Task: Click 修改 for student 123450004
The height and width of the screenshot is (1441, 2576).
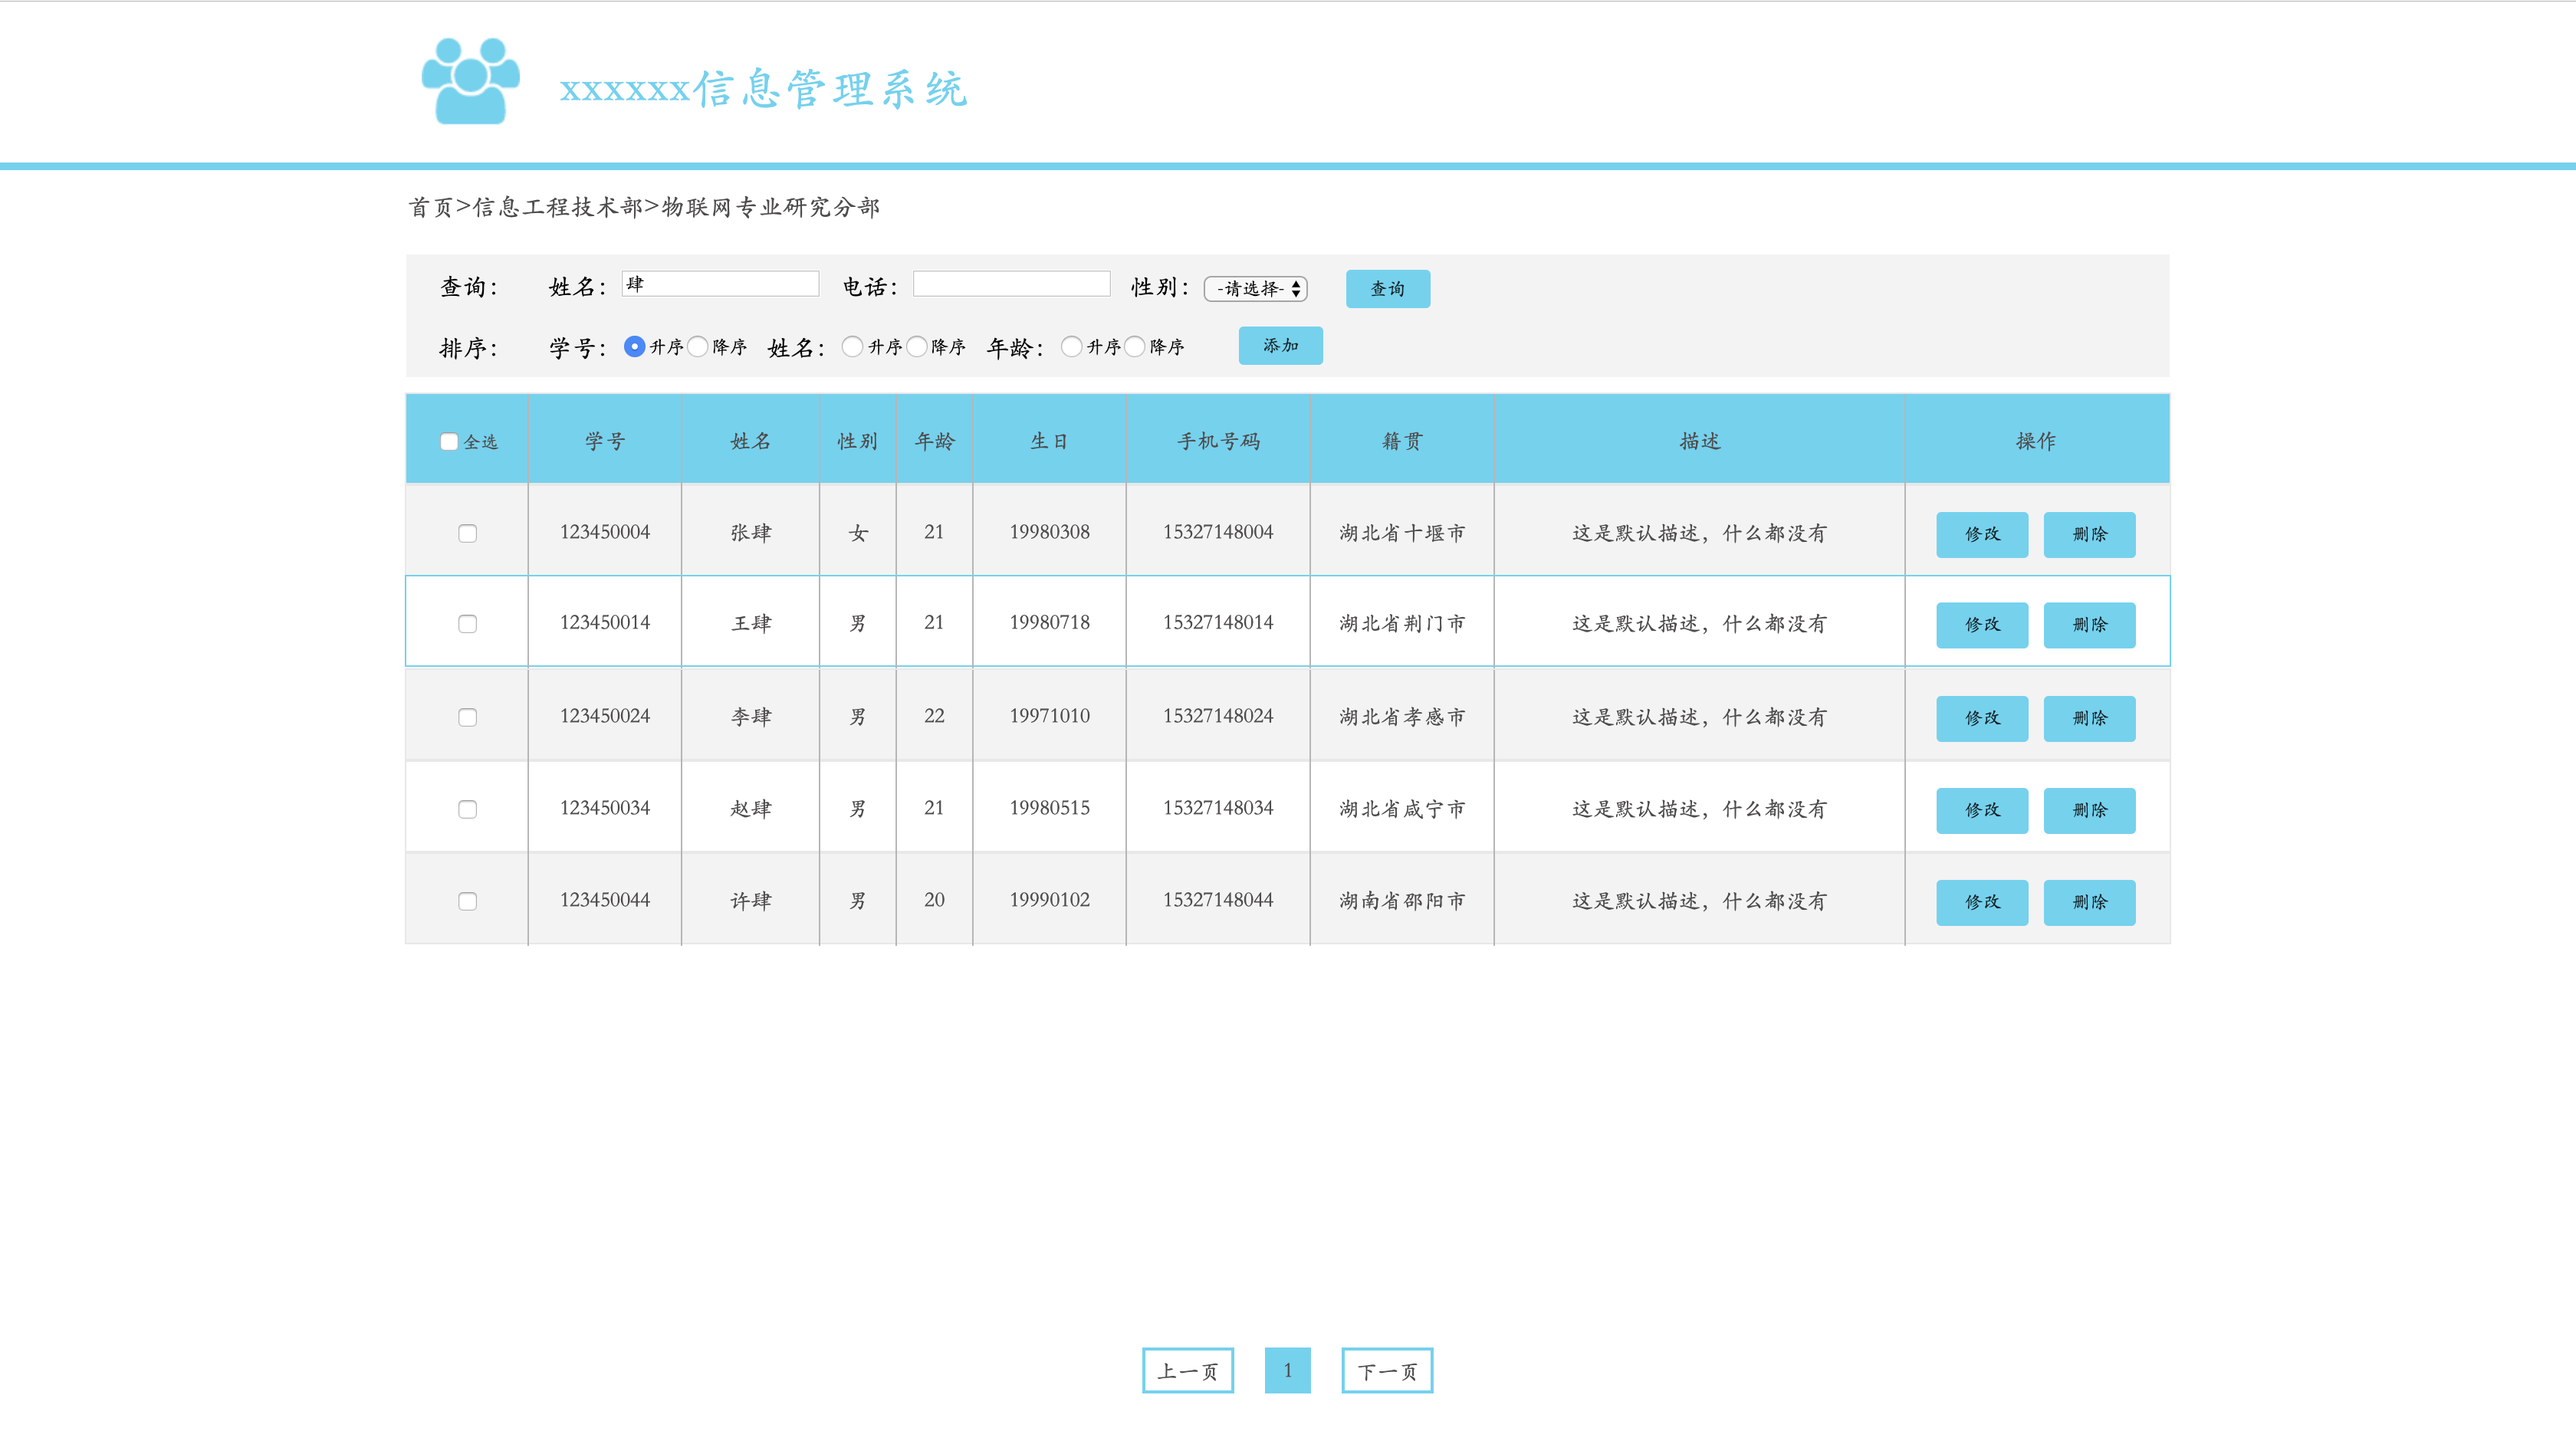Action: 1981,535
